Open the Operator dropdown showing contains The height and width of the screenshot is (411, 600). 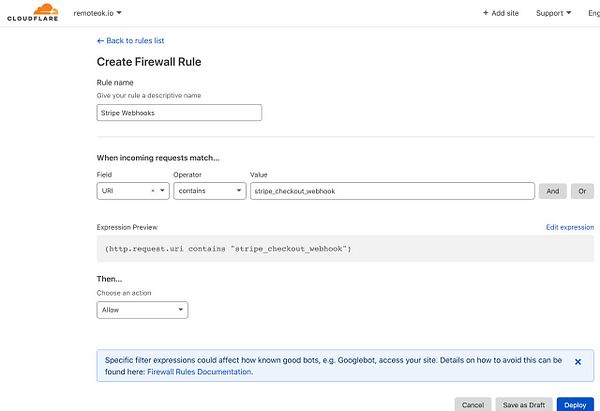tap(209, 190)
